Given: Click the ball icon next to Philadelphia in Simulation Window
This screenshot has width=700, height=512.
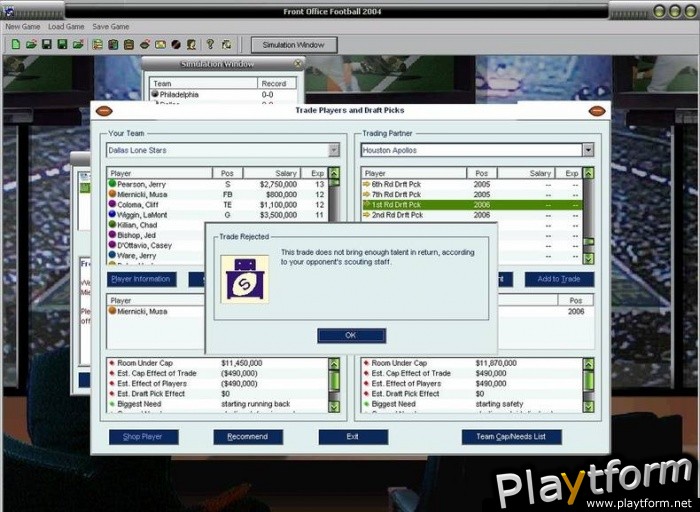Looking at the screenshot, I should [x=155, y=94].
